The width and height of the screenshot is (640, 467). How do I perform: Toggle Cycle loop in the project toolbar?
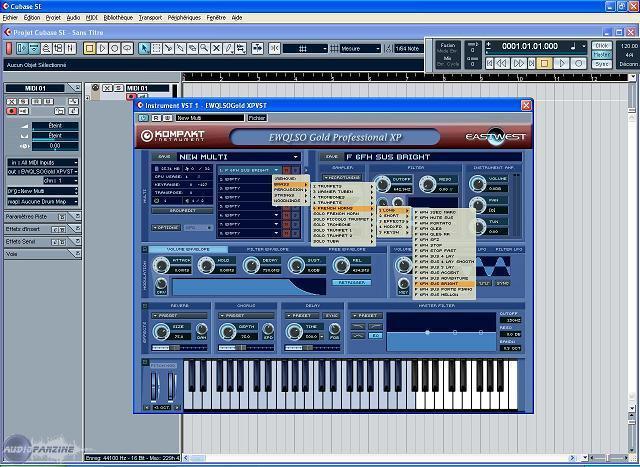(127, 49)
